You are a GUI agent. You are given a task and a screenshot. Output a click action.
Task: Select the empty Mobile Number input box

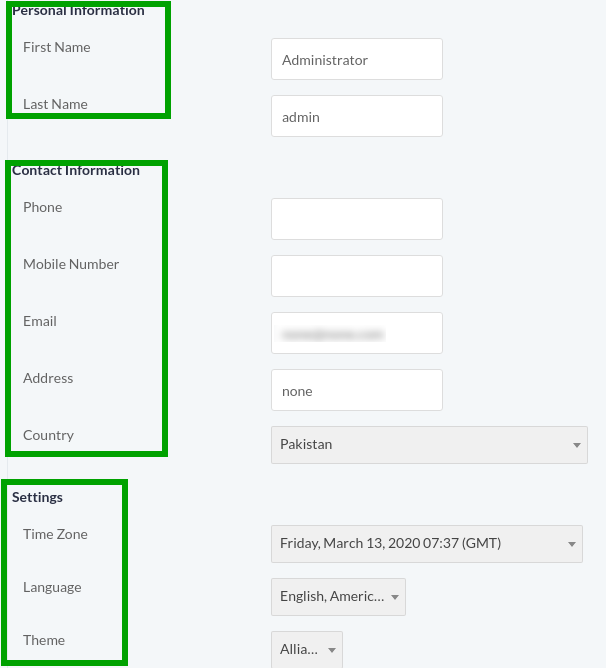[356, 276]
